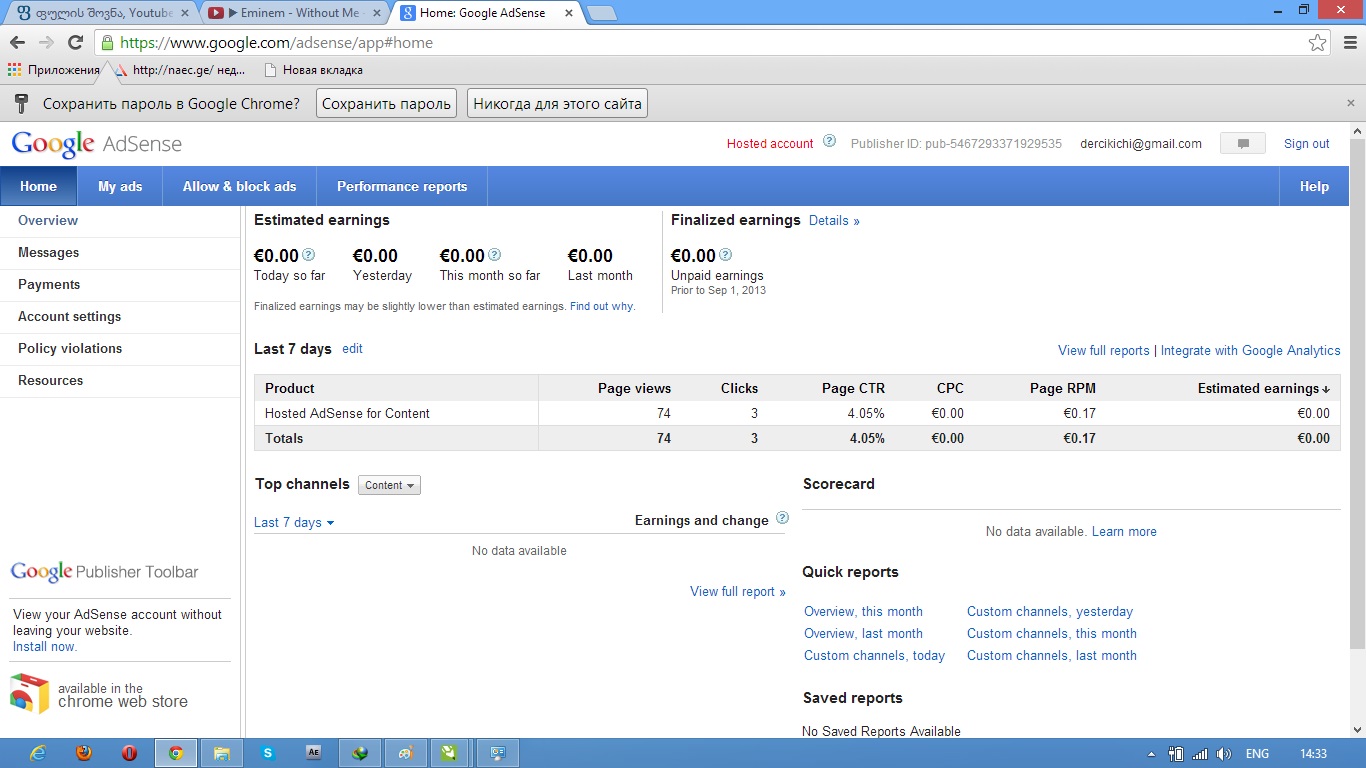Click the help icon beside Finalized earnings amount
Screen dimensions: 1366x768
point(725,255)
